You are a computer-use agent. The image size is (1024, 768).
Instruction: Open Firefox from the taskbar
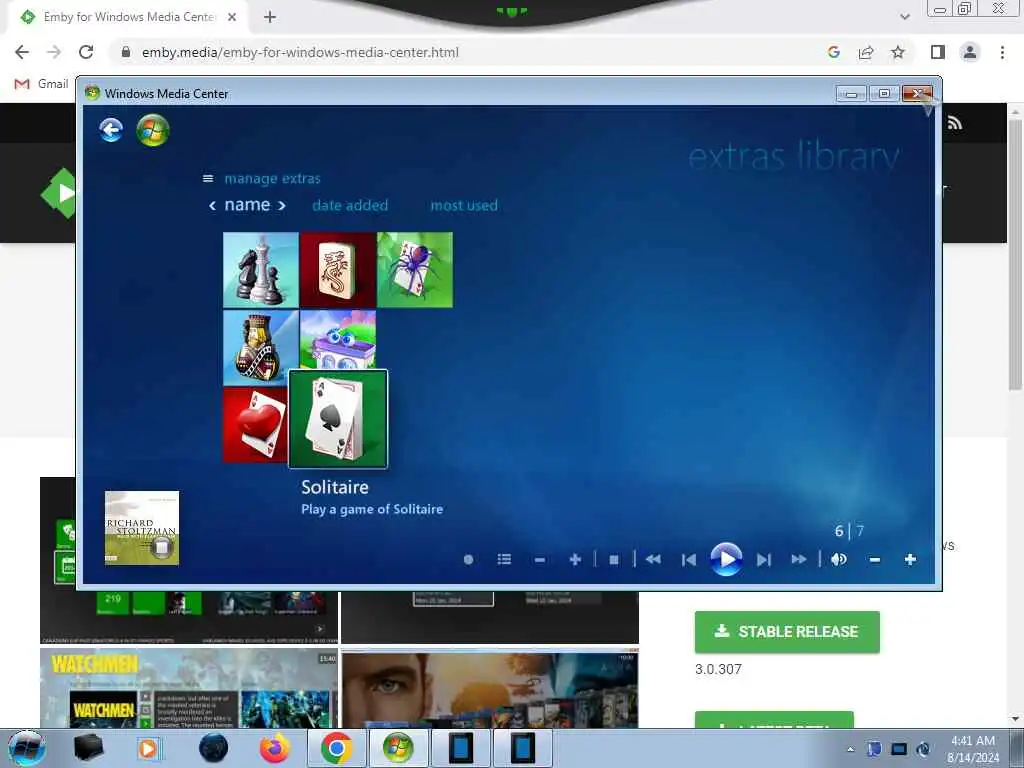(x=274, y=748)
